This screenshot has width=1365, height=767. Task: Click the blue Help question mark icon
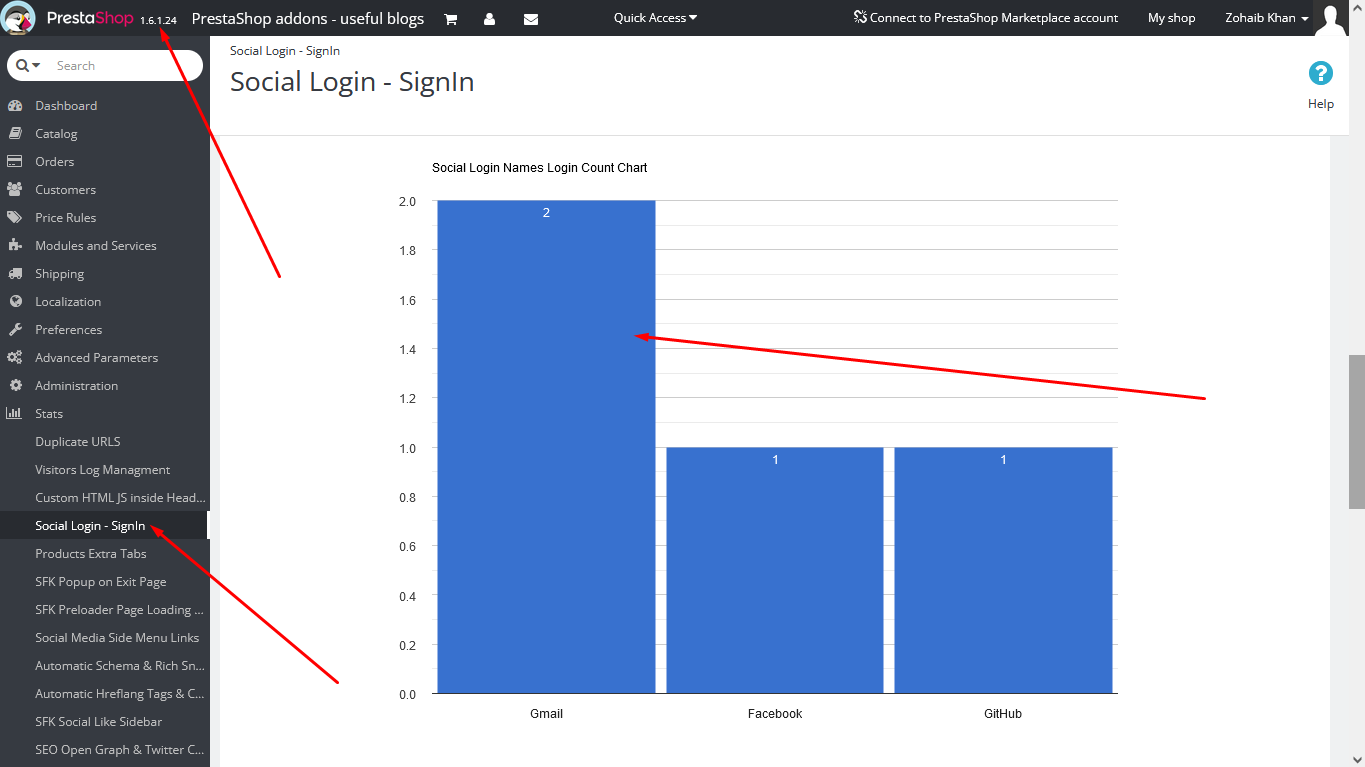(1321, 73)
